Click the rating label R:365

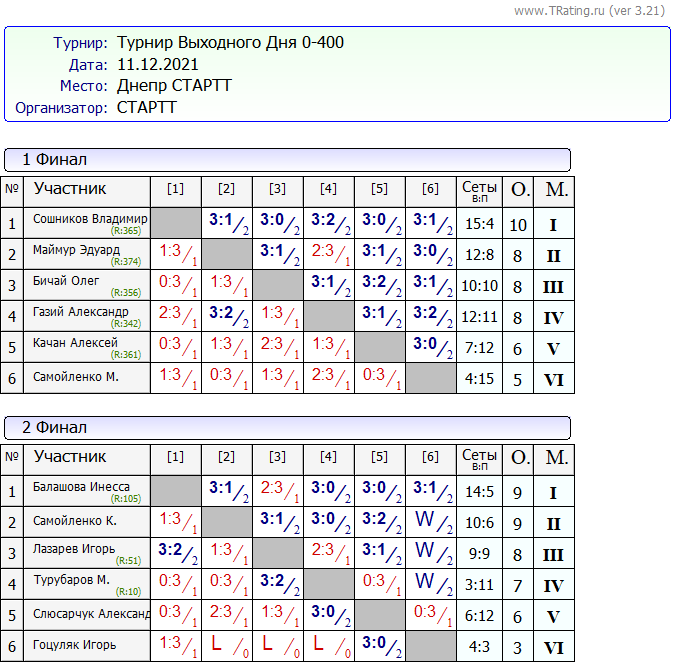(x=126, y=231)
